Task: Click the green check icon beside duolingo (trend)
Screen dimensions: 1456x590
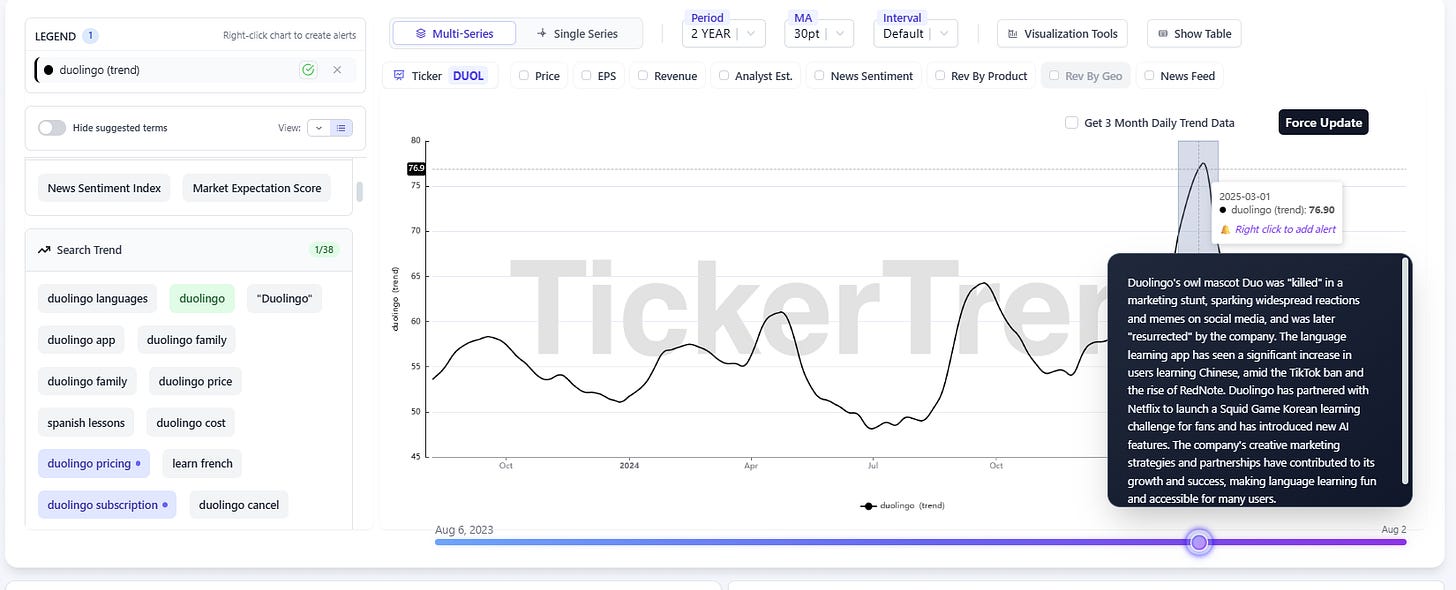Action: coord(308,70)
